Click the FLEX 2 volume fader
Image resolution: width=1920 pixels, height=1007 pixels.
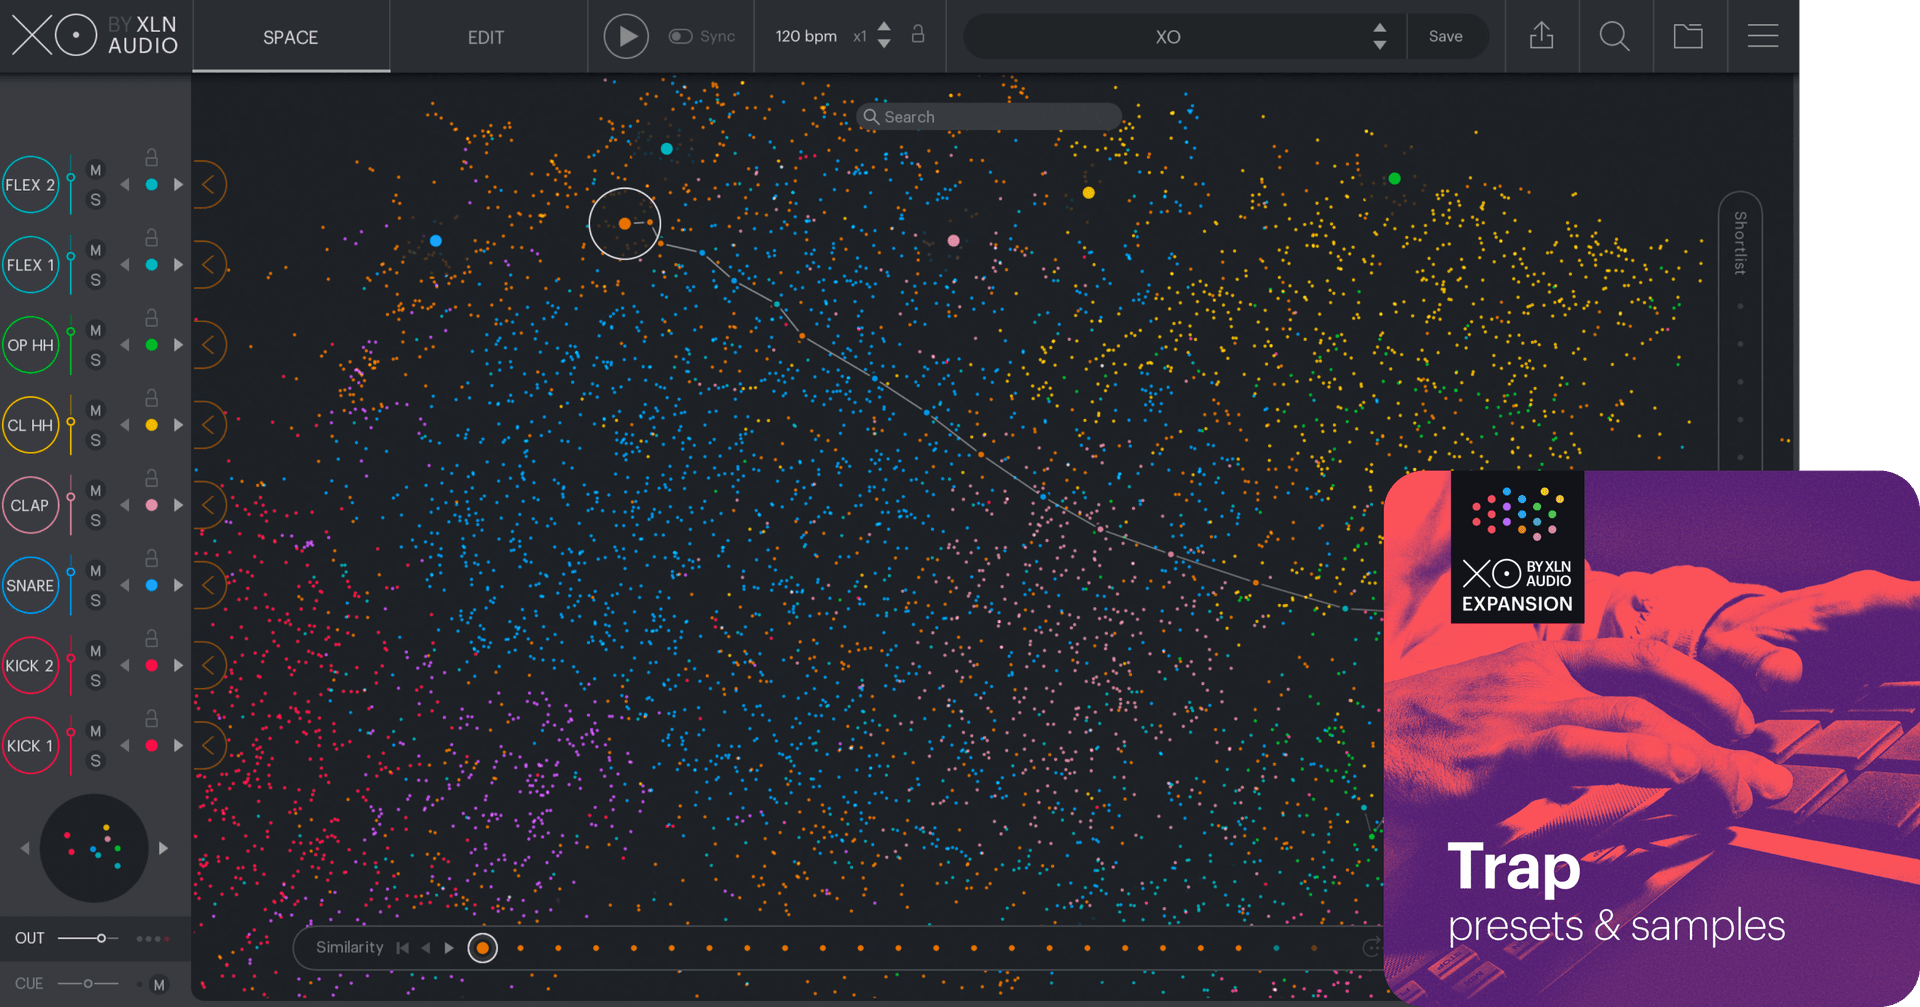(x=71, y=185)
